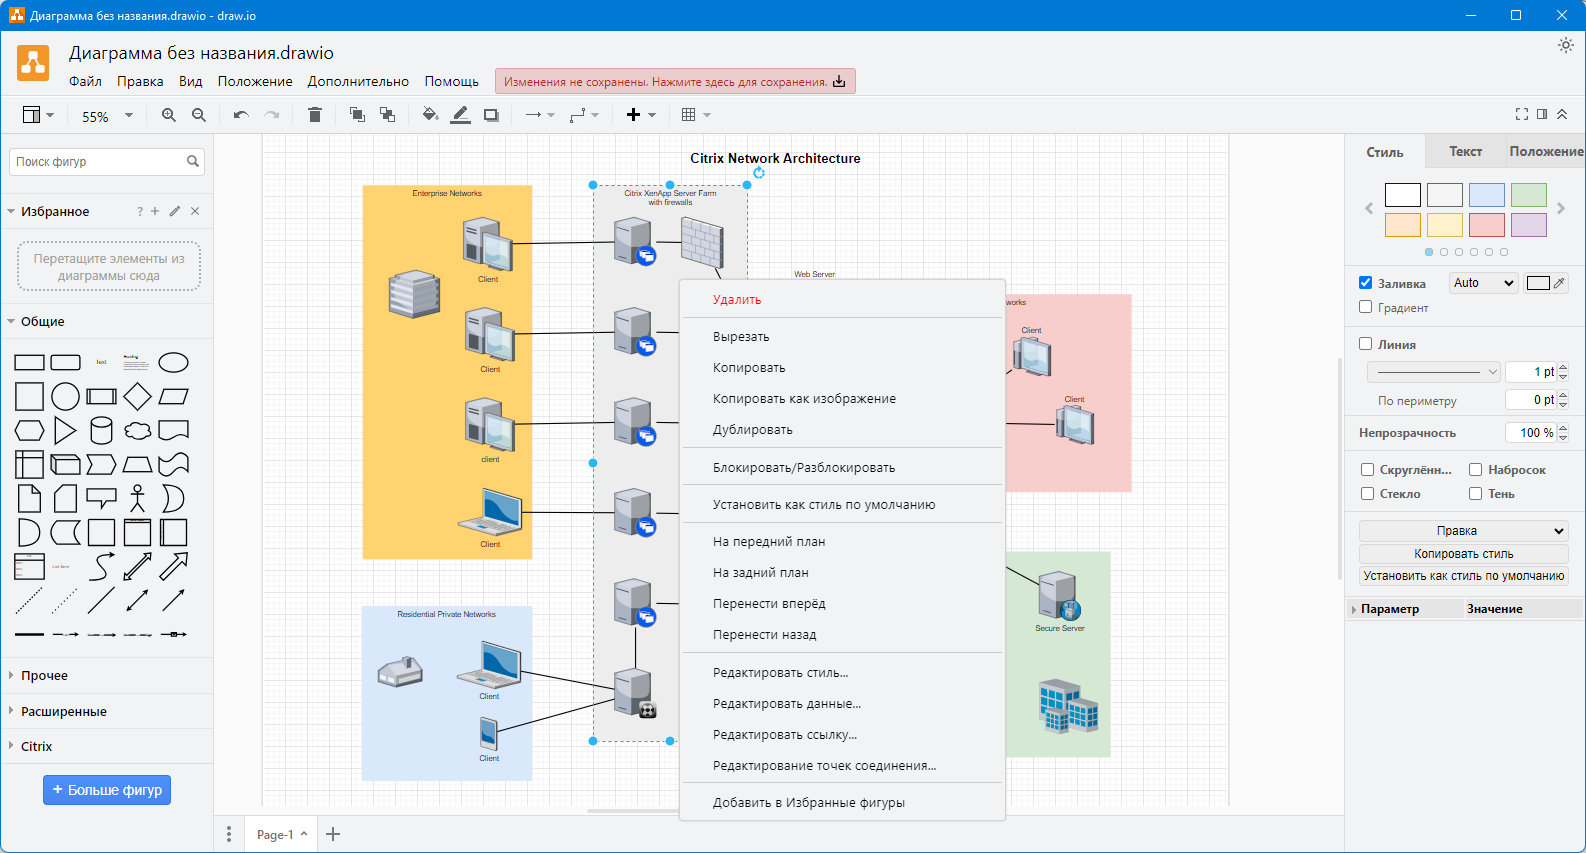Toggle the shadow toolbar icon
The image size is (1586, 853).
(x=491, y=115)
